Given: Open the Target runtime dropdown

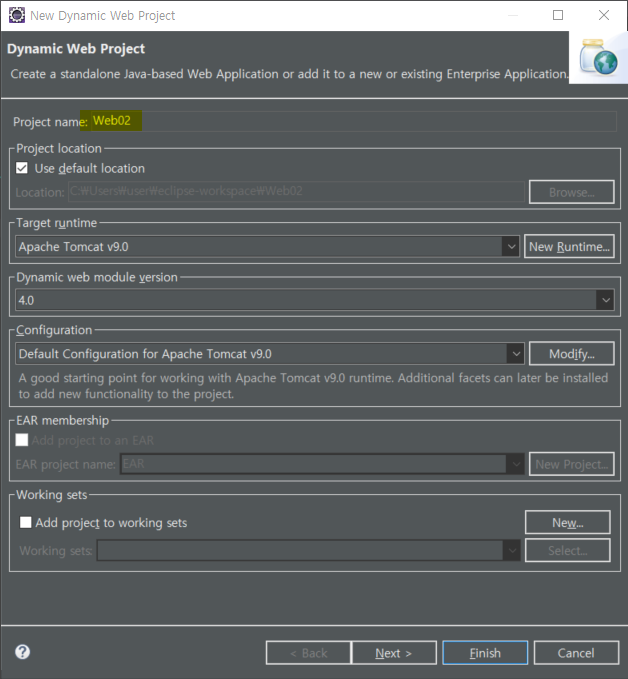Looking at the screenshot, I should tap(511, 246).
